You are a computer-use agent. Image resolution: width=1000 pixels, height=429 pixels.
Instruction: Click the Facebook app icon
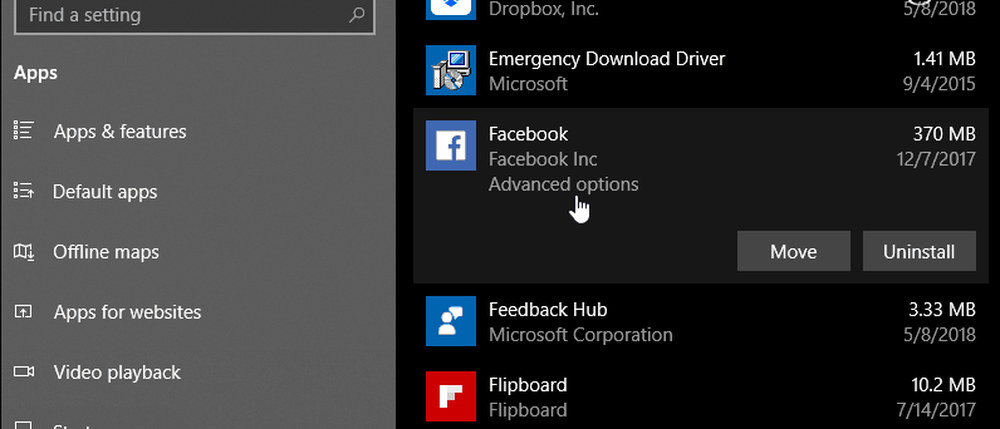click(450, 145)
